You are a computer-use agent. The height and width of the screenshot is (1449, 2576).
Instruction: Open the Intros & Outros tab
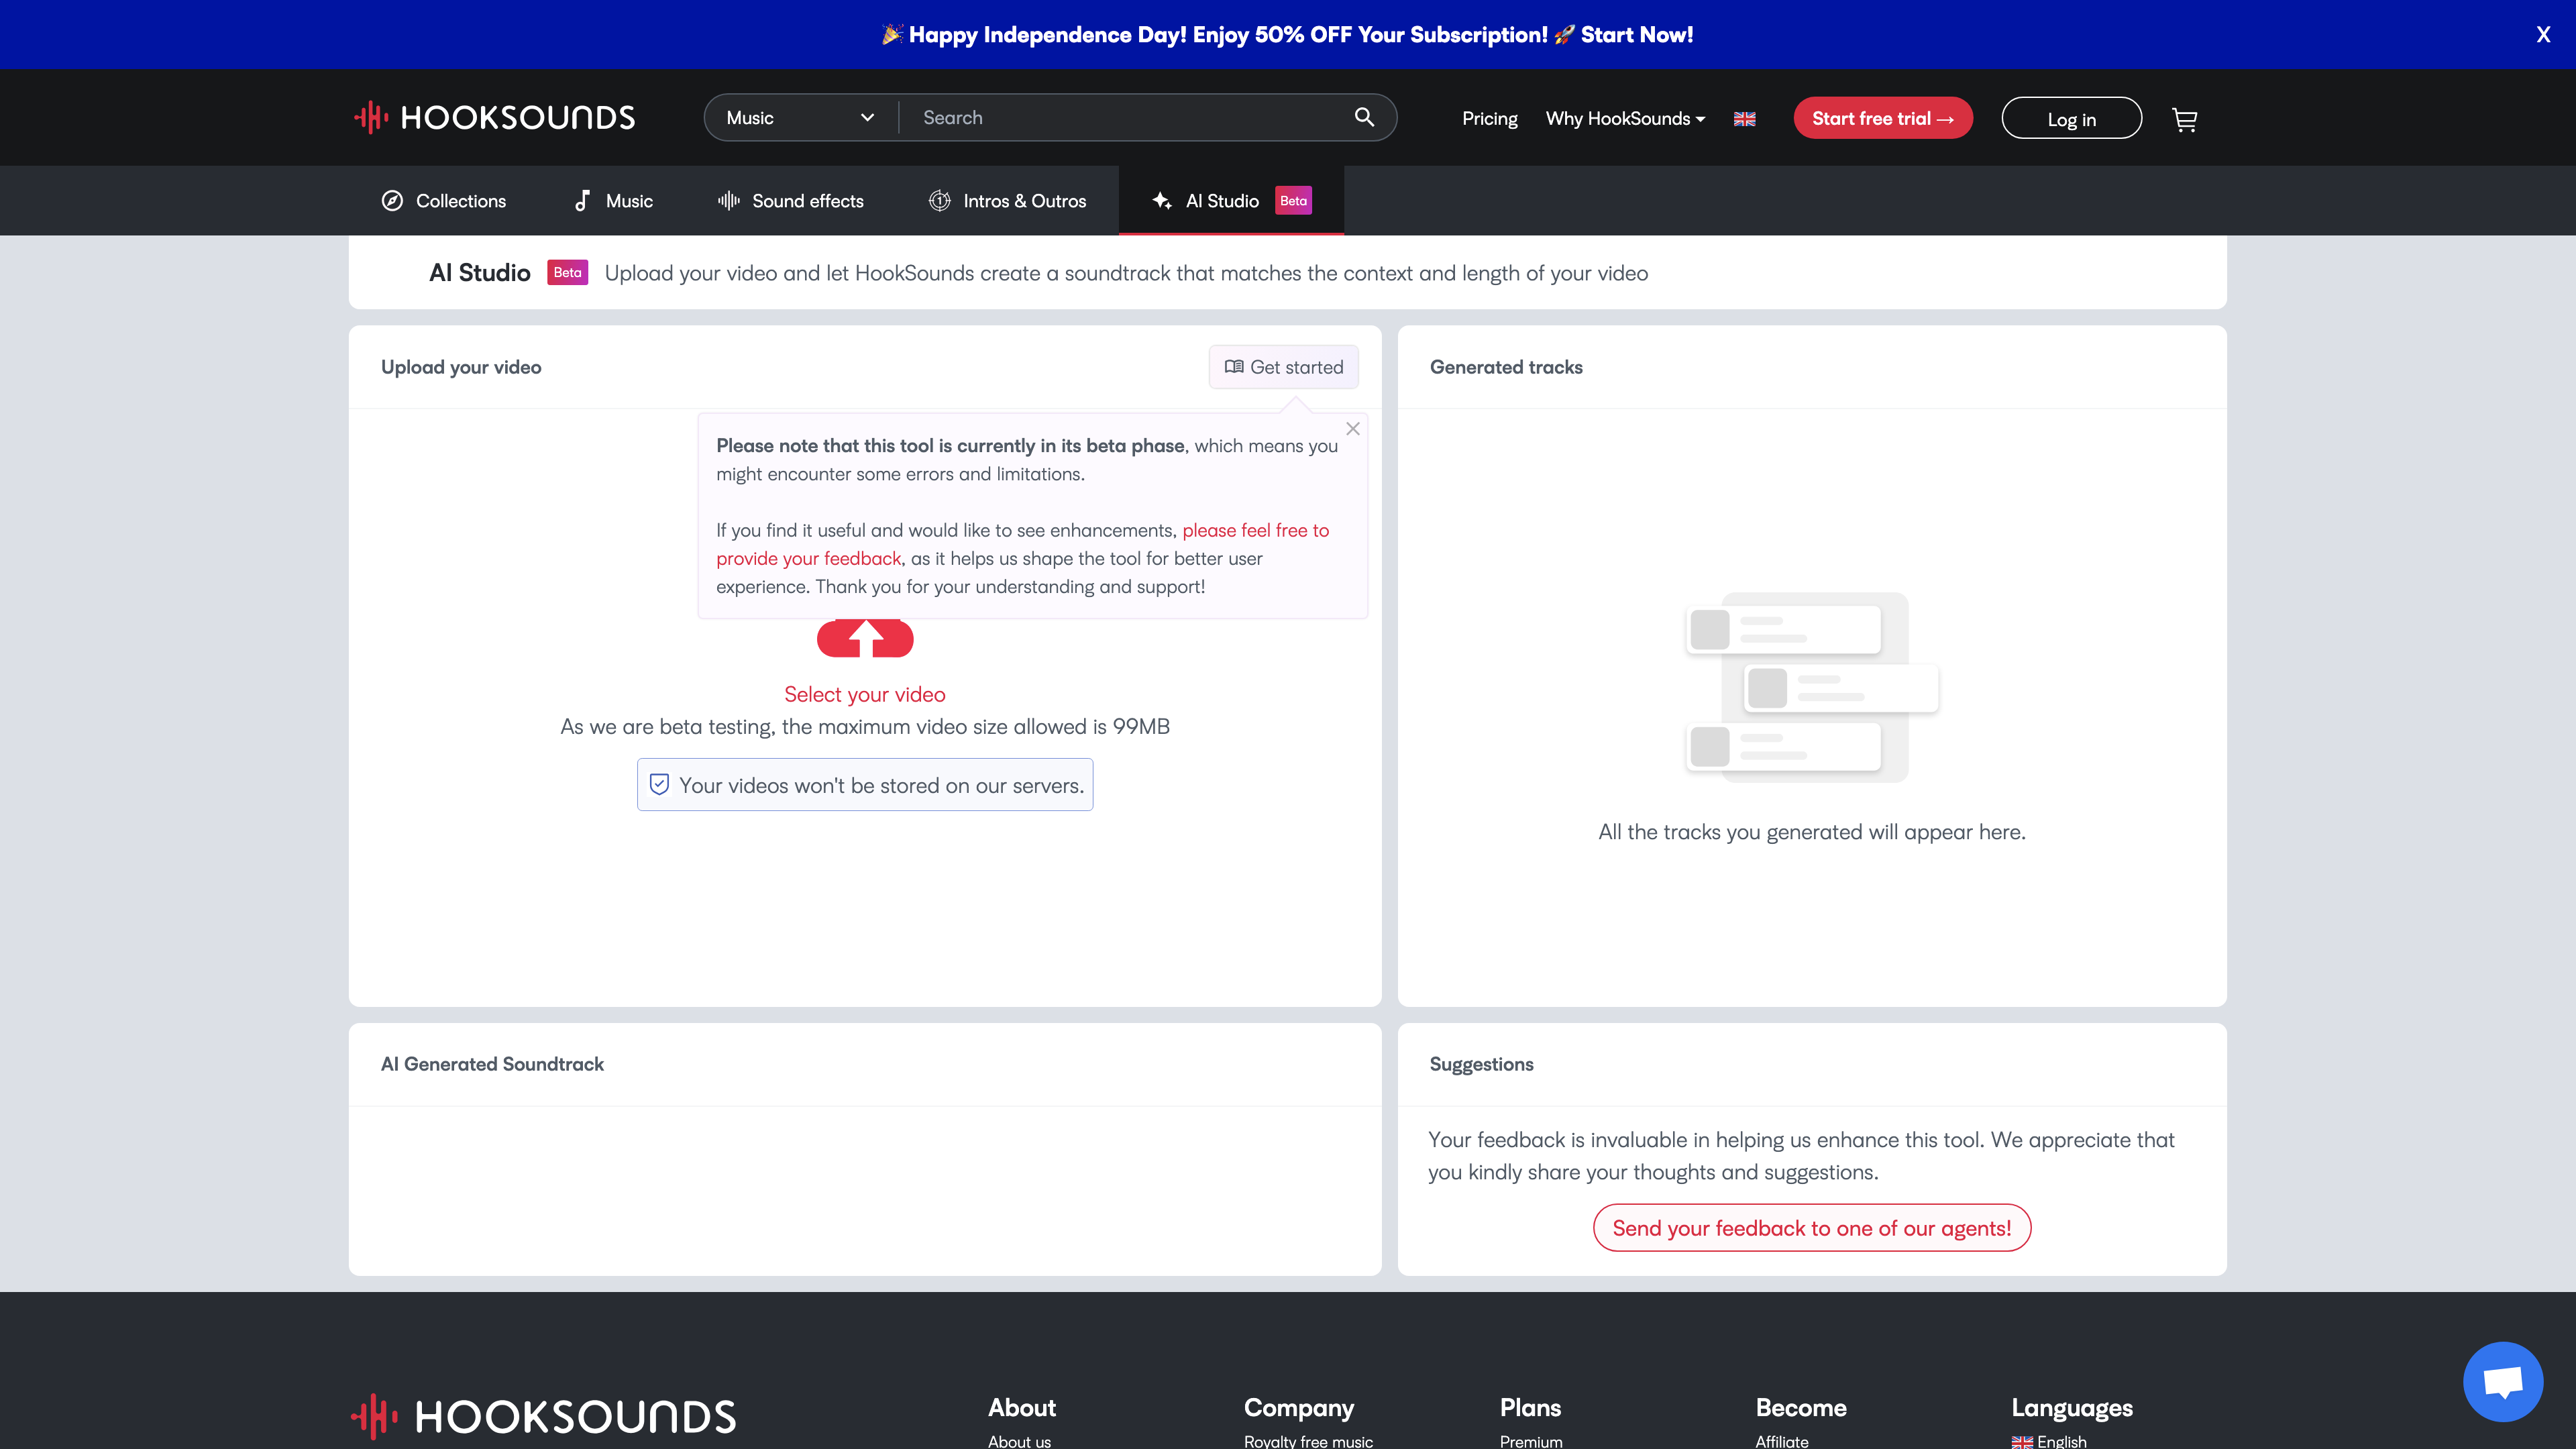pyautogui.click(x=1007, y=201)
